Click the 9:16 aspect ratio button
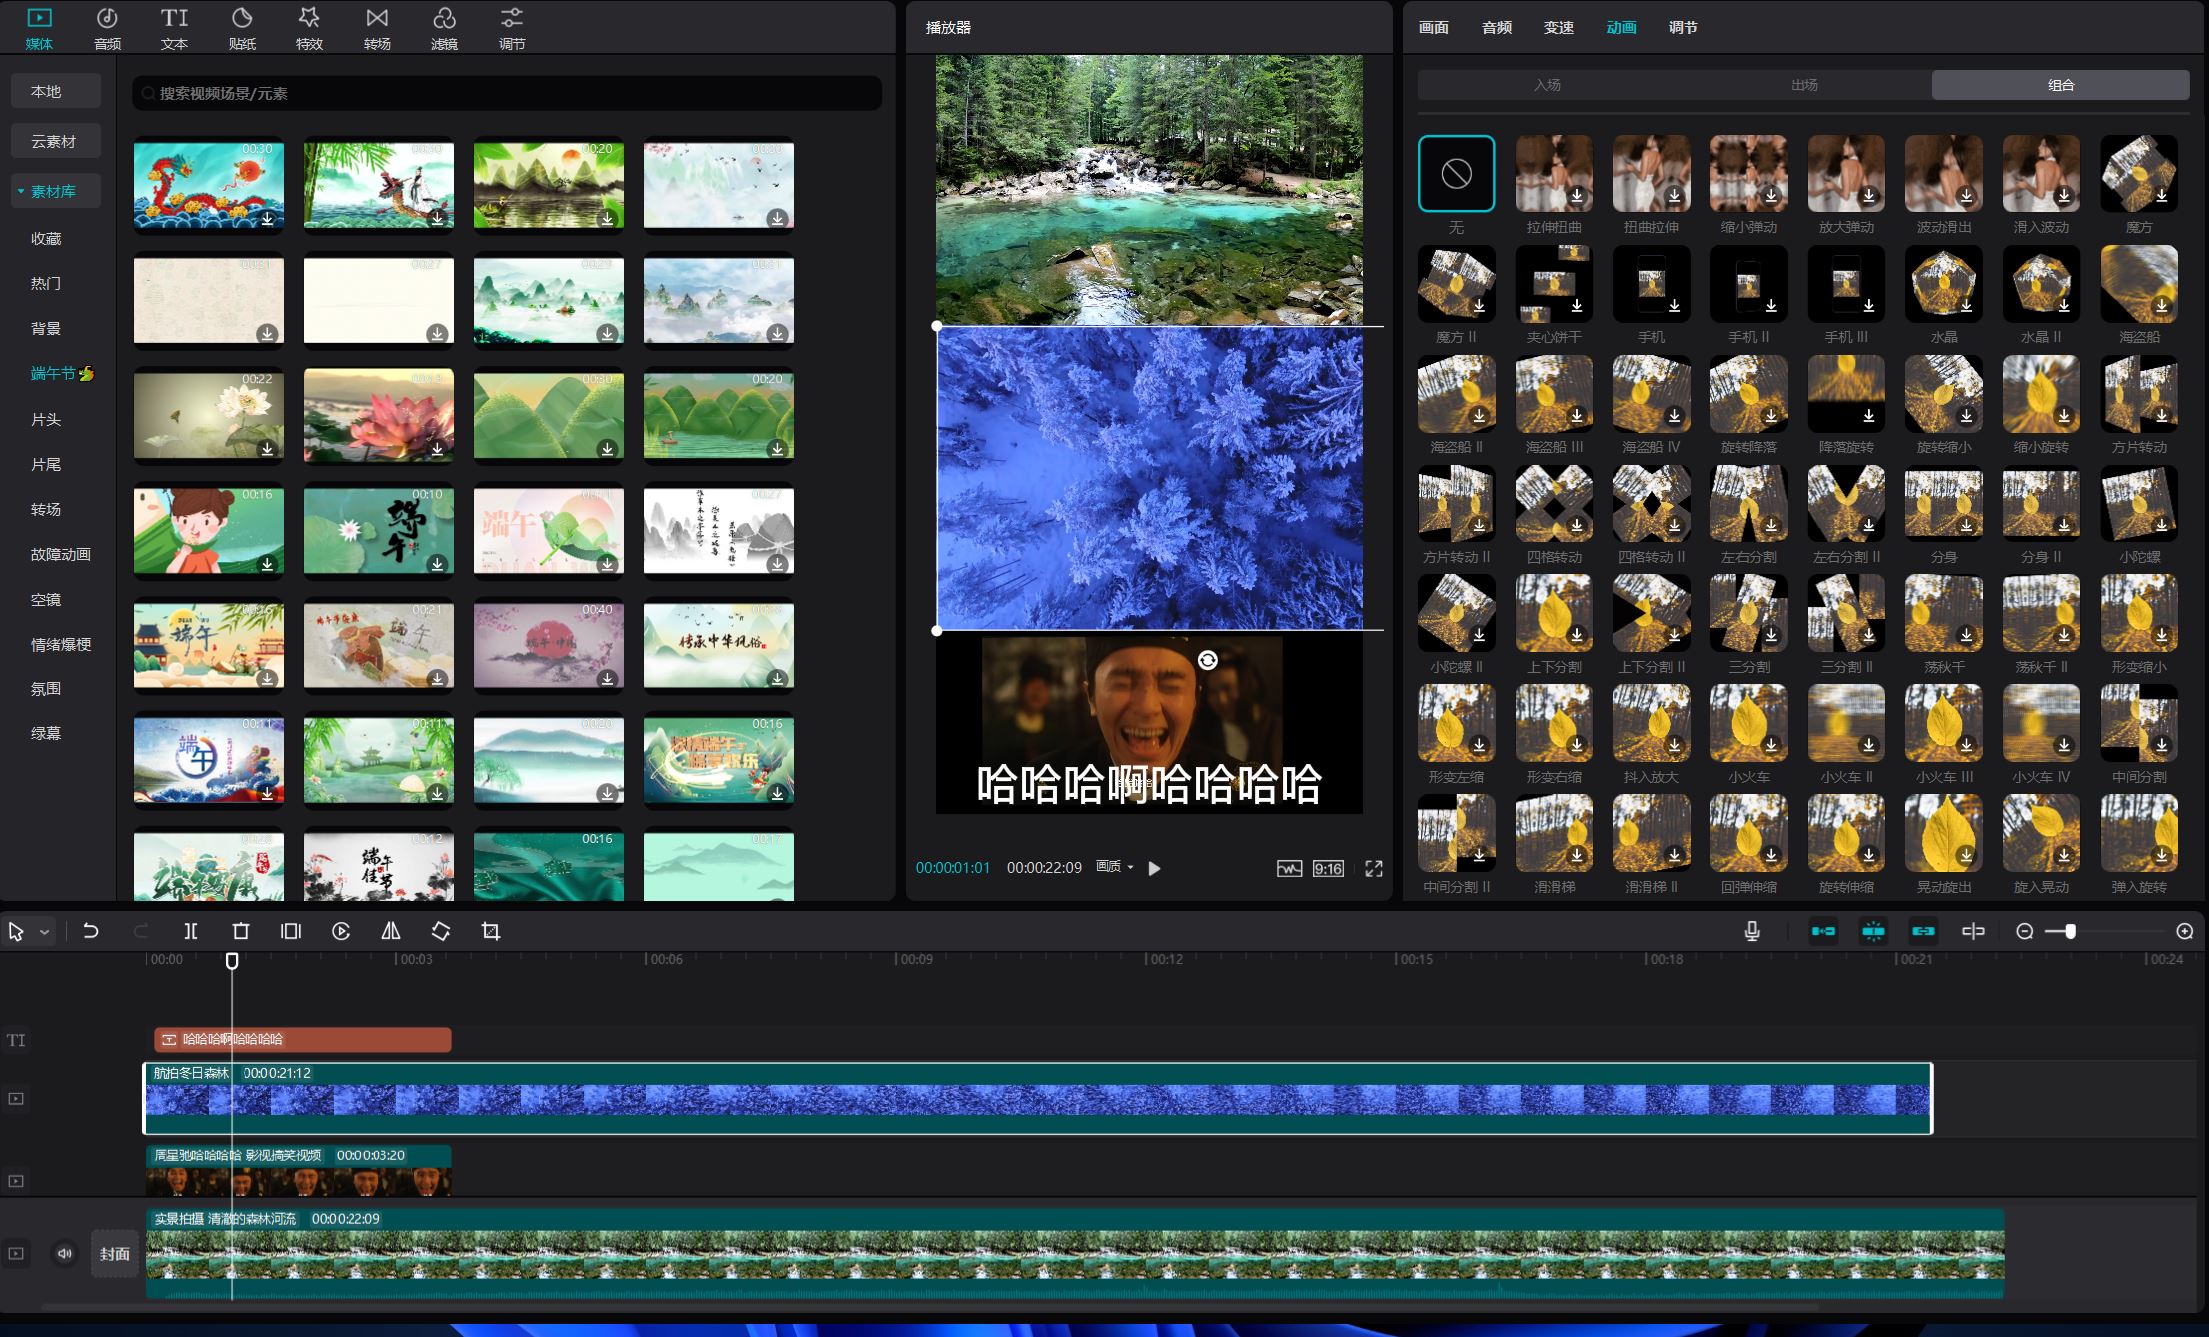This screenshot has height=1337, width=2209. tap(1328, 868)
